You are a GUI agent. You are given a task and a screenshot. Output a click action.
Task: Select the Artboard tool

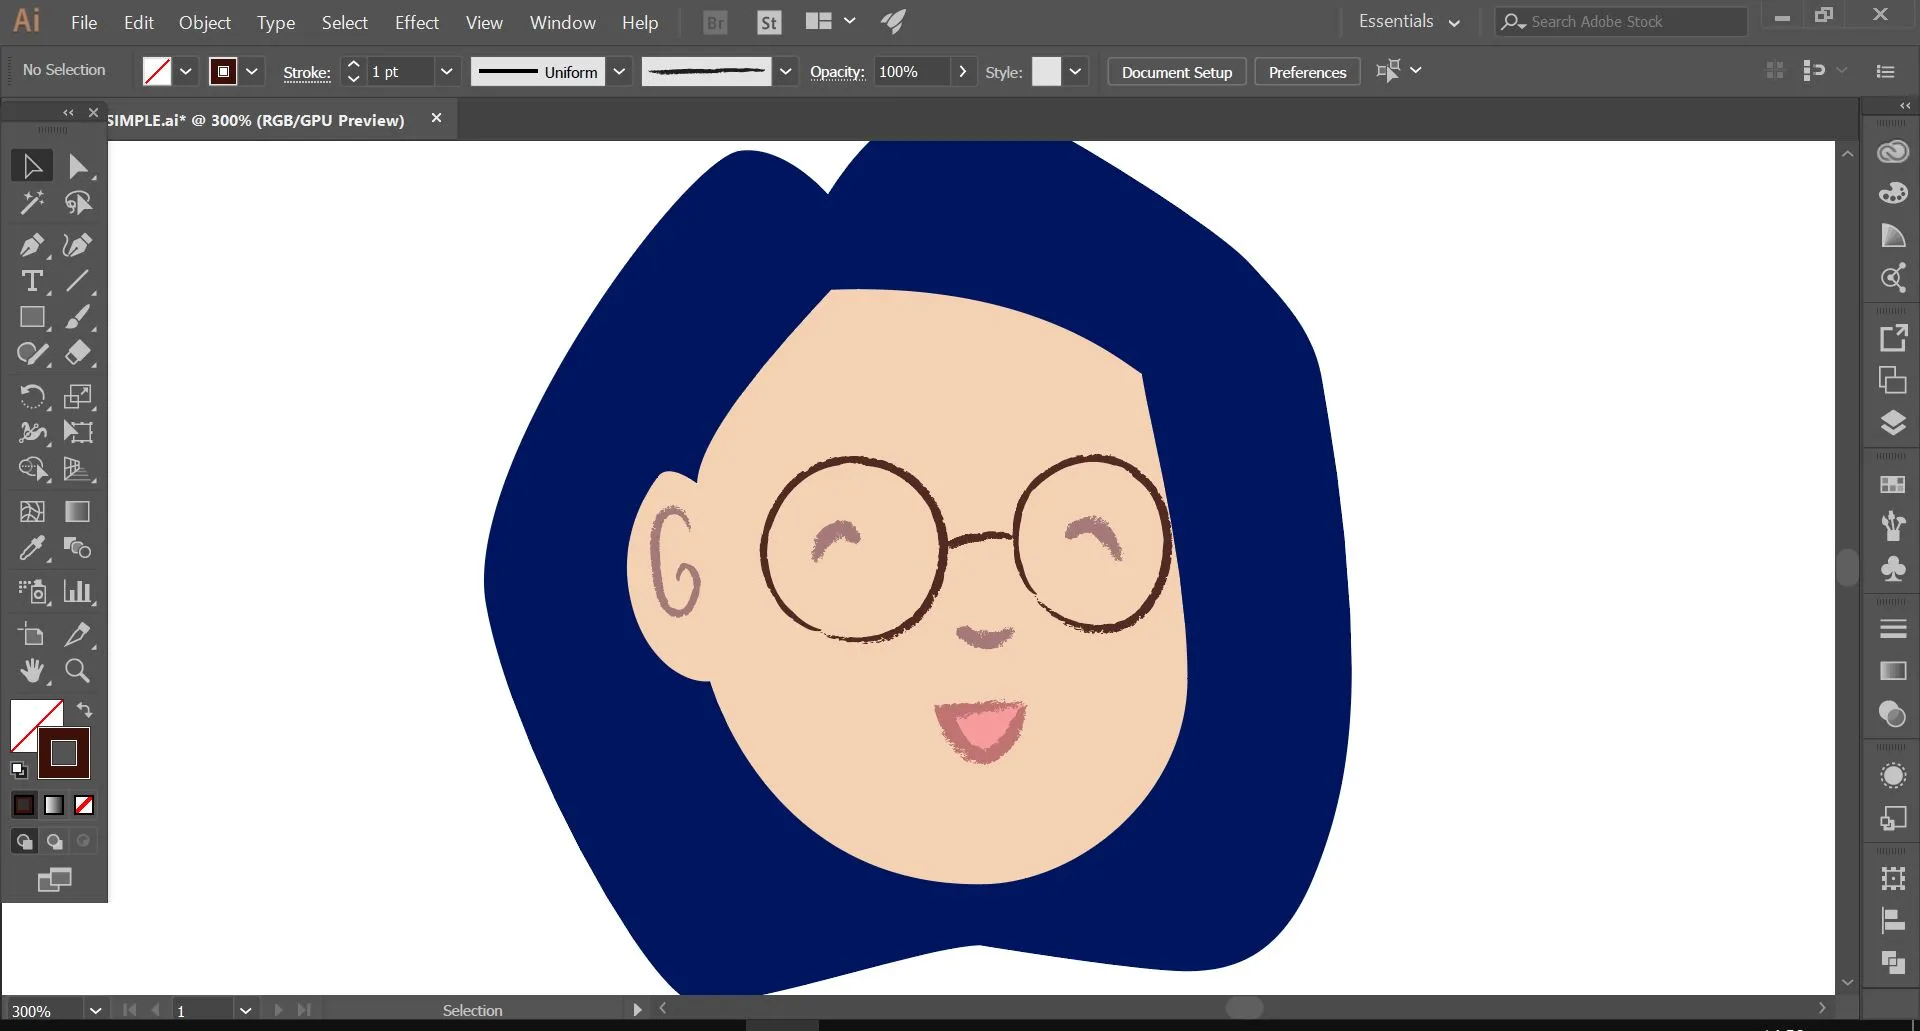click(32, 634)
